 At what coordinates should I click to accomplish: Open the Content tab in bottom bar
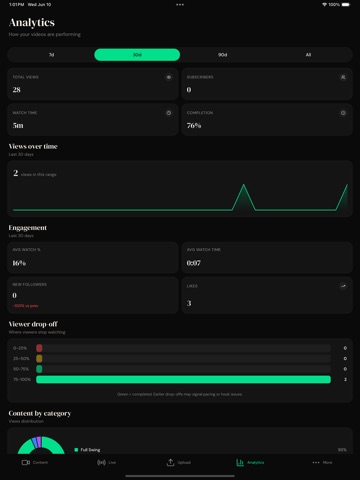tap(35, 462)
